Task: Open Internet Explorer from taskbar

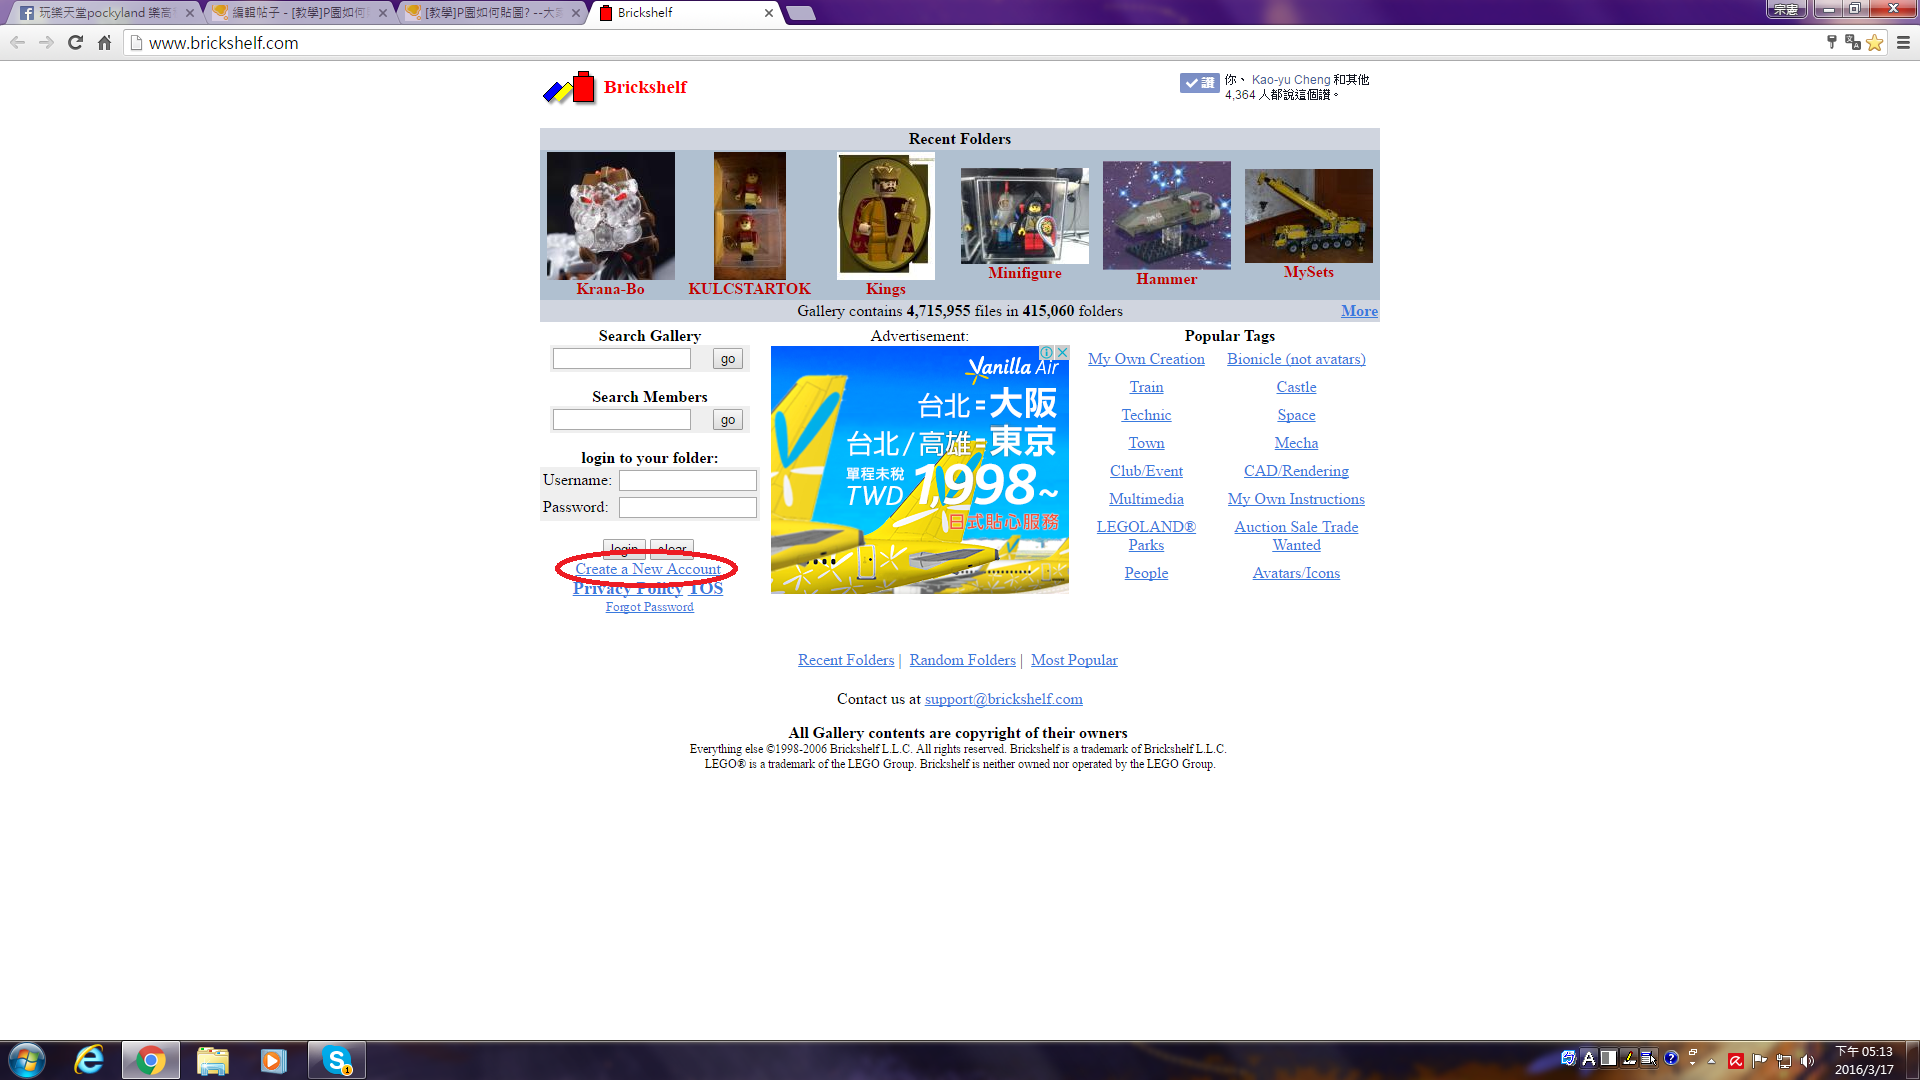Action: click(89, 1060)
